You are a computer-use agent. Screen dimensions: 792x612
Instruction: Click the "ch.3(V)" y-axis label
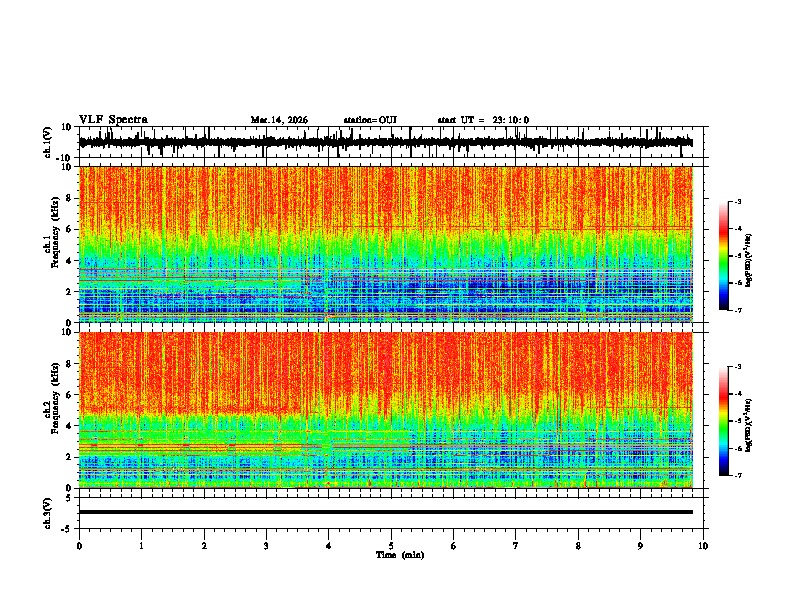pos(48,513)
